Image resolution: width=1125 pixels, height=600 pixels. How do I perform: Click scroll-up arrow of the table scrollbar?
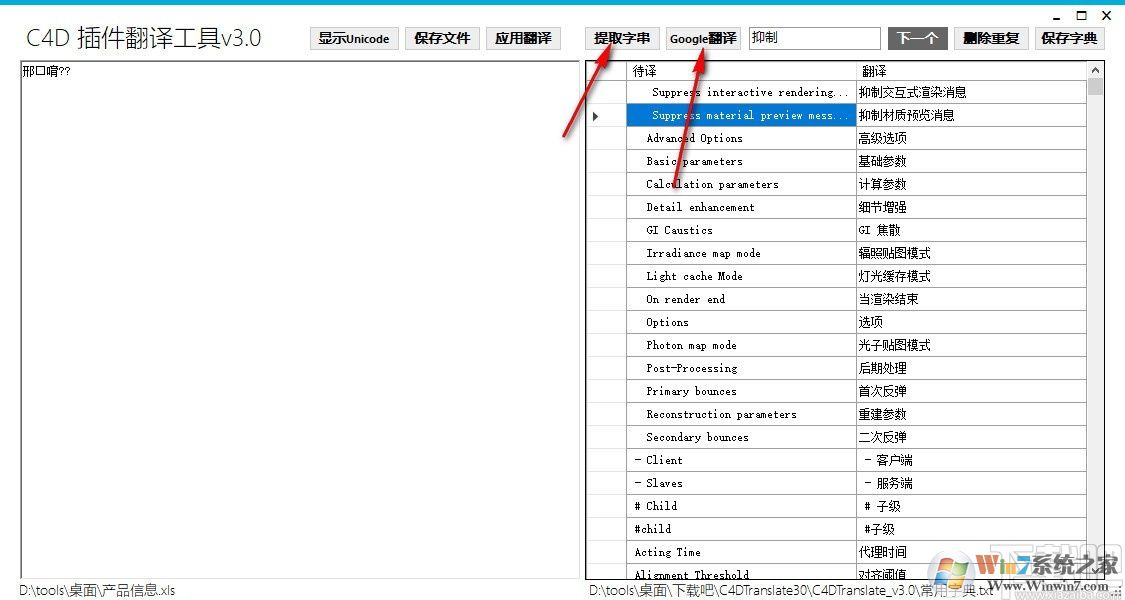[x=1095, y=70]
